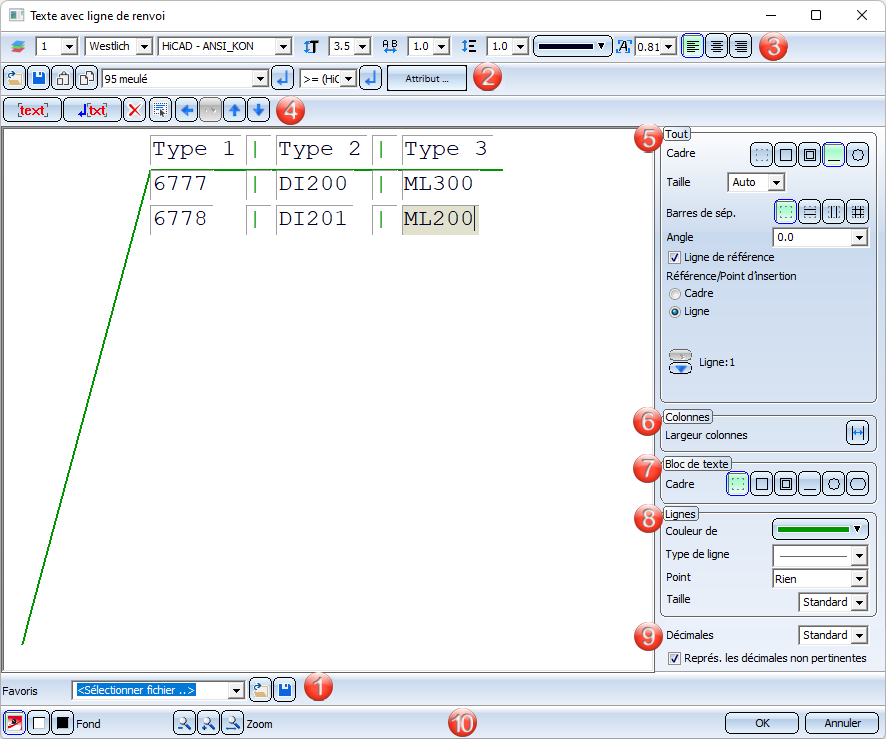This screenshot has height=739, width=886.
Task: Click the enter arrow left of Attribut button
Action: [x=371, y=78]
